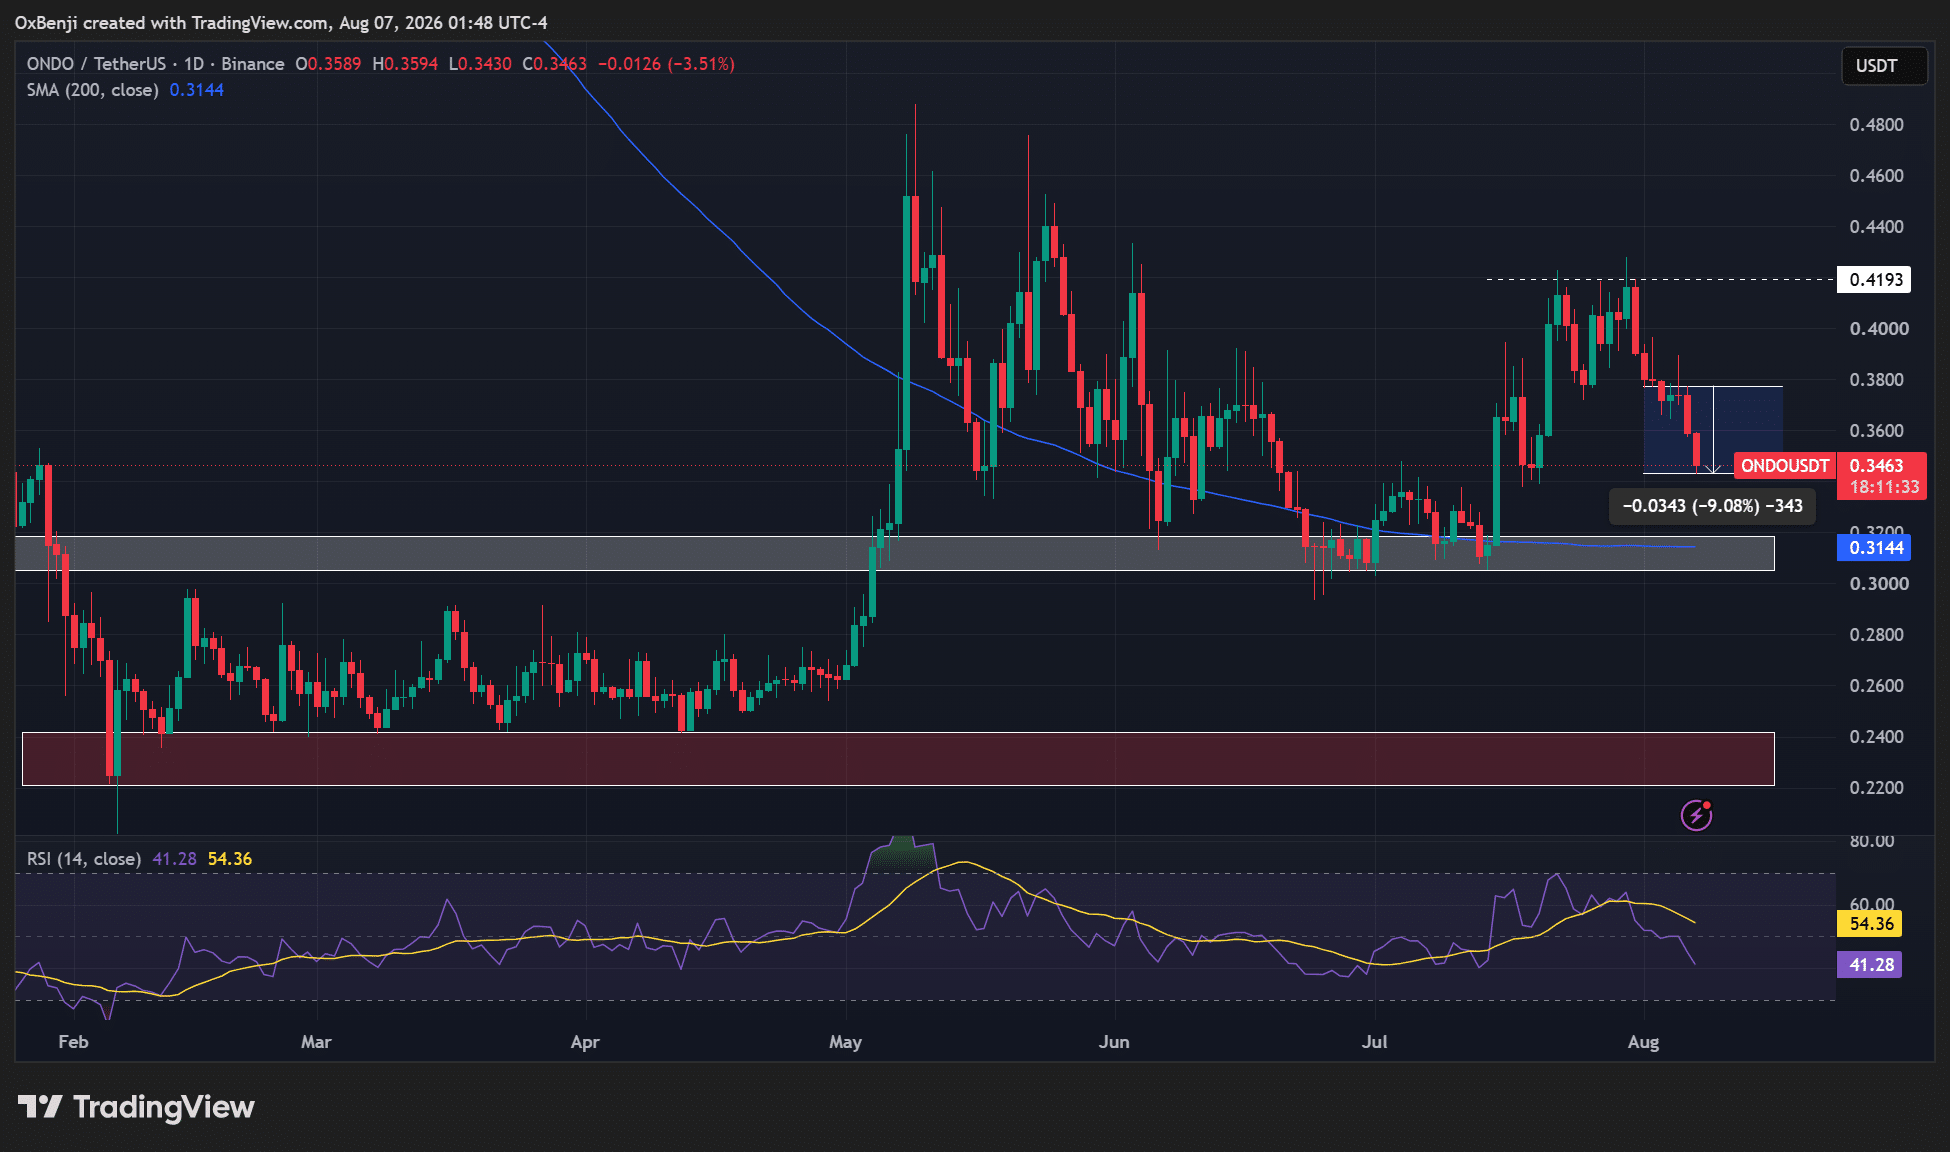
Task: Click the May label on time axis
Action: coord(845,1042)
